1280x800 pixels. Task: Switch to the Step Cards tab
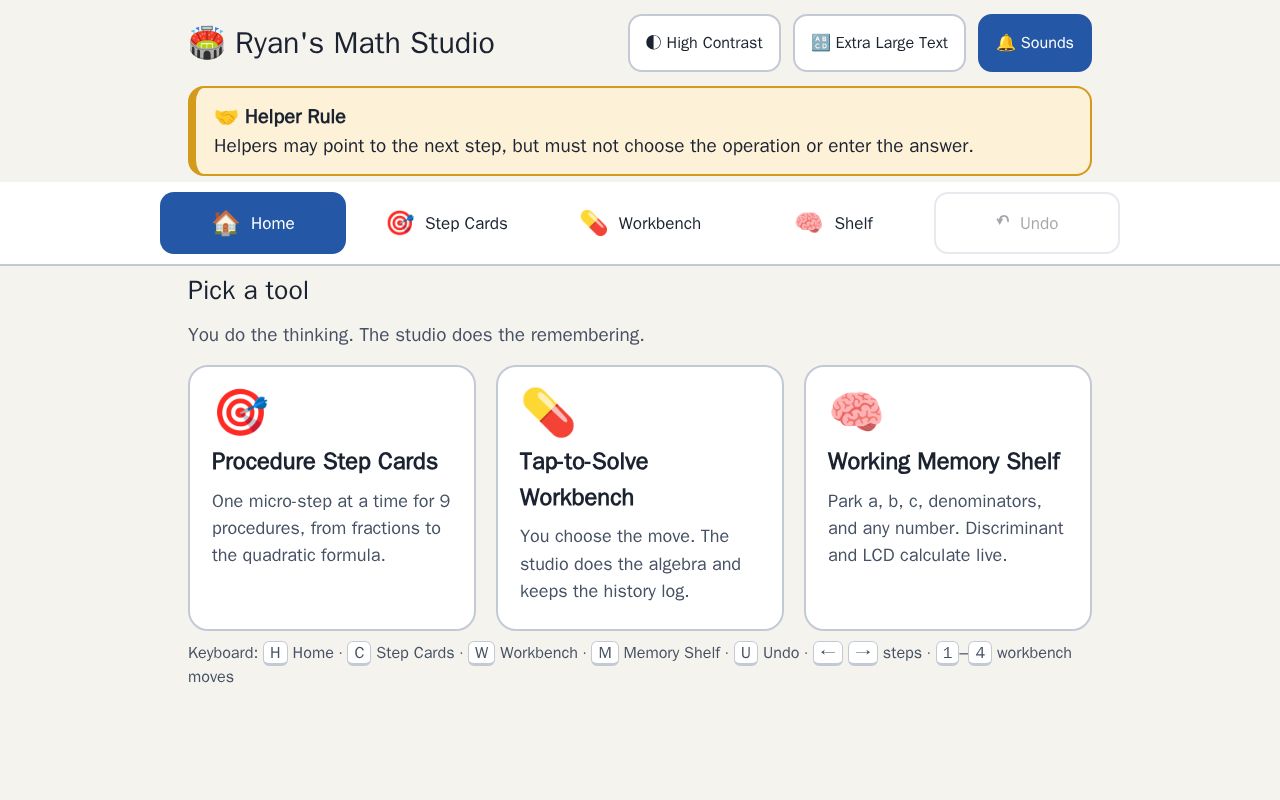(447, 223)
